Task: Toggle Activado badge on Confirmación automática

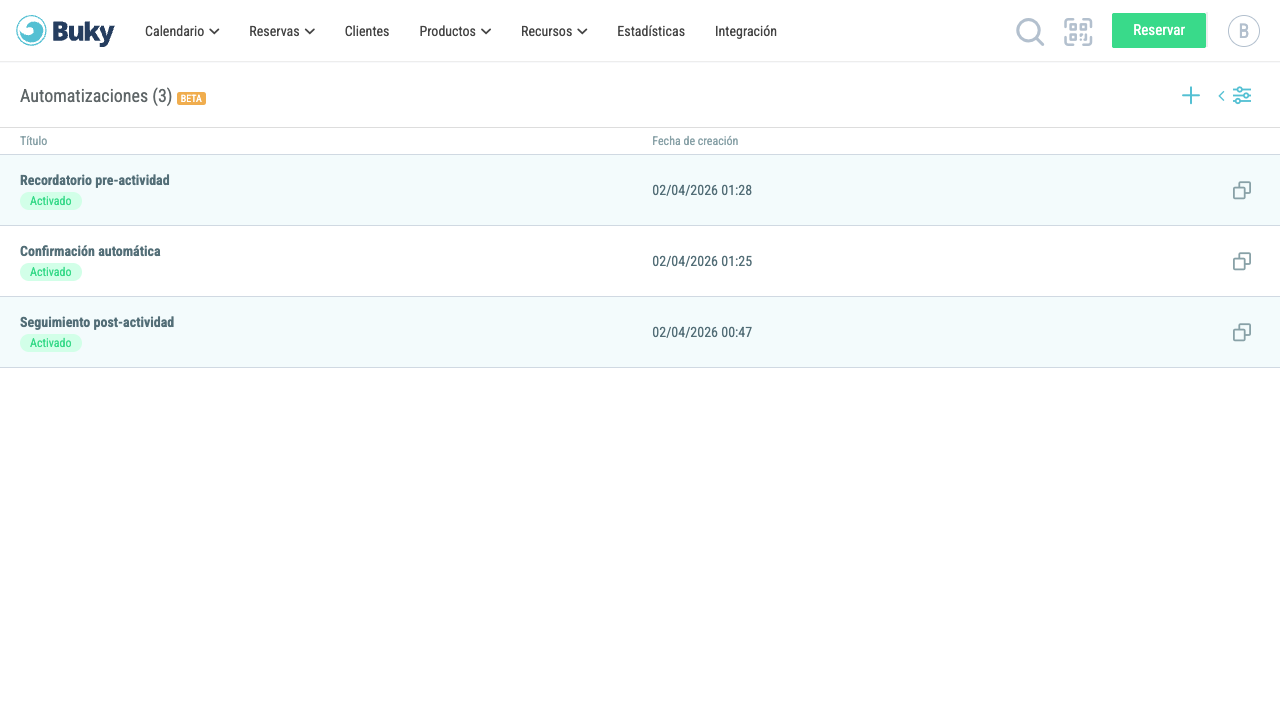Action: (x=51, y=272)
